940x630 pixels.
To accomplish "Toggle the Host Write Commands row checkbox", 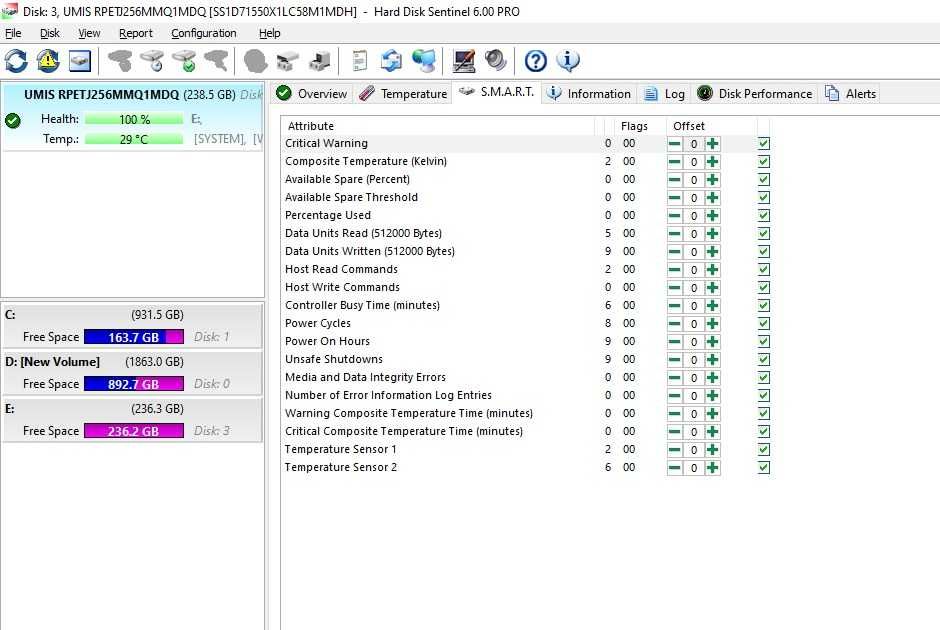I will 764,288.
